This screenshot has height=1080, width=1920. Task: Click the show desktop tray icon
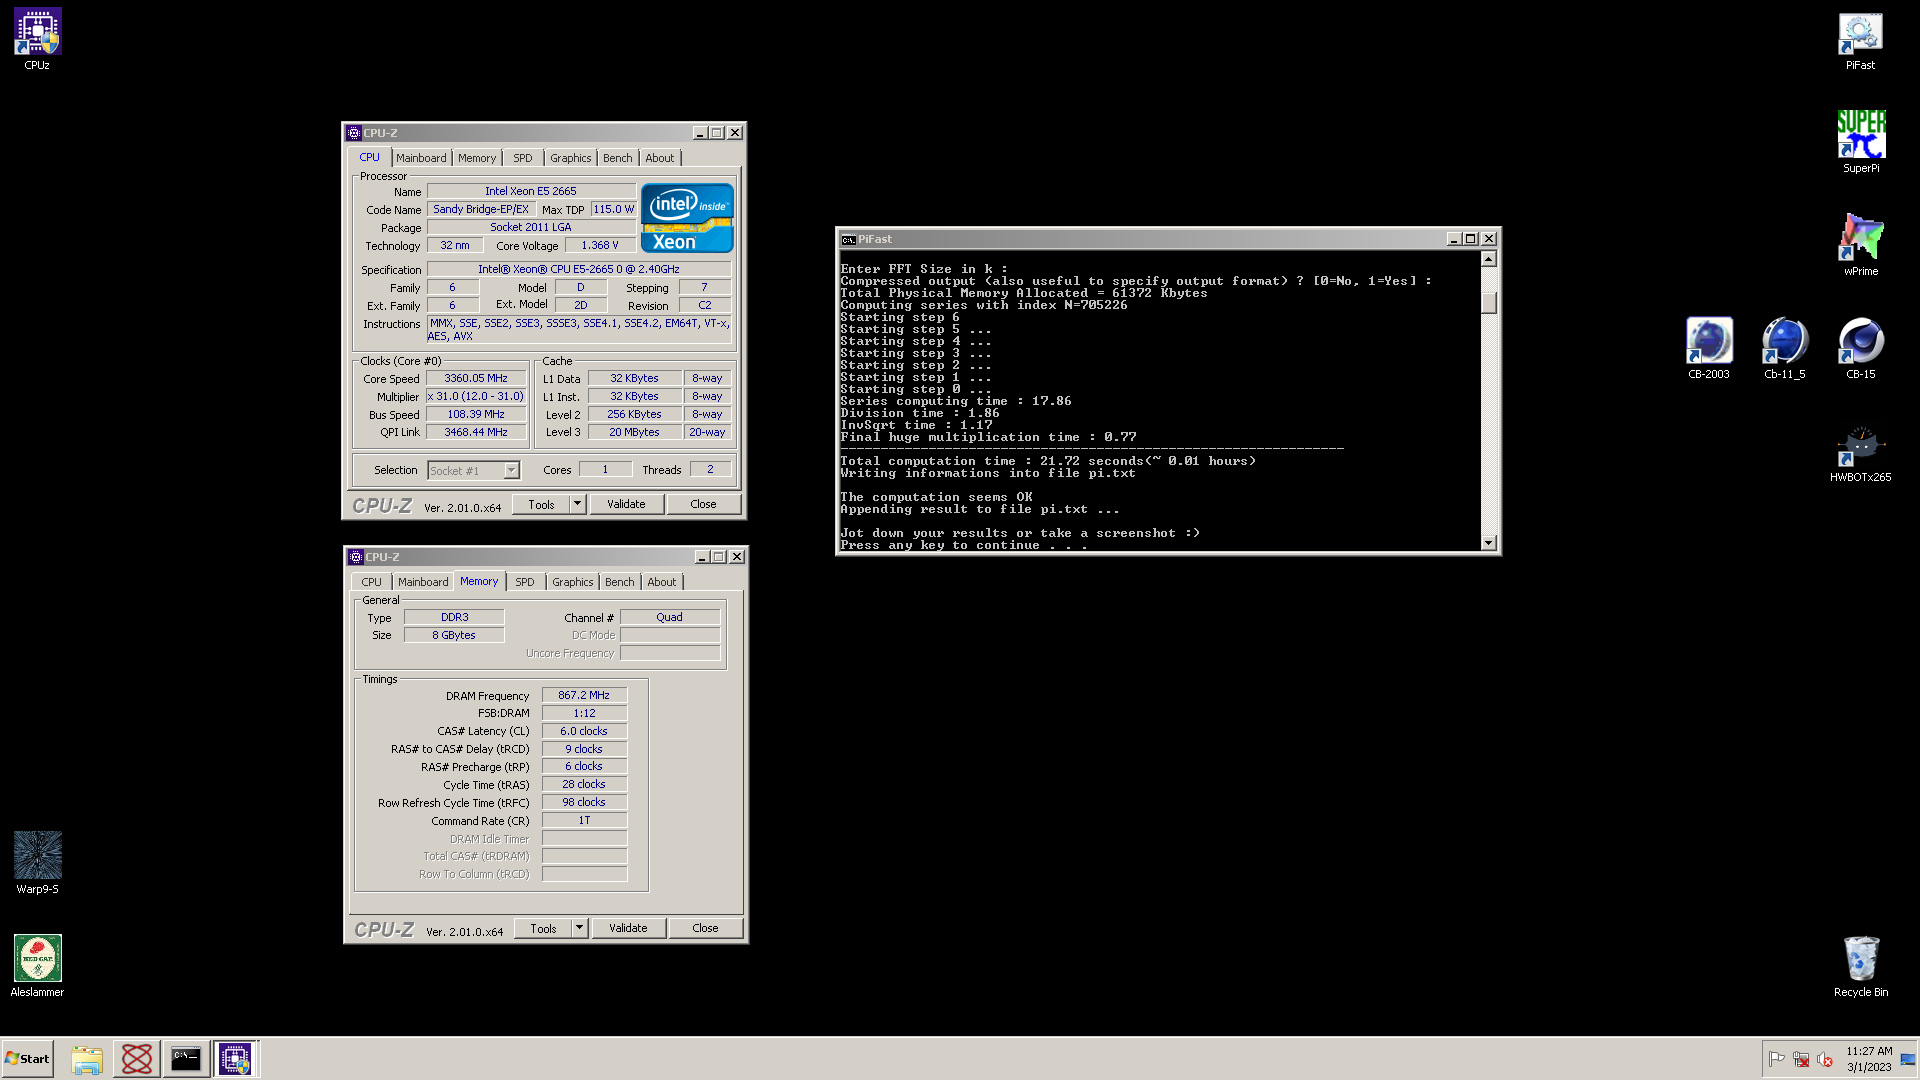[1908, 1059]
